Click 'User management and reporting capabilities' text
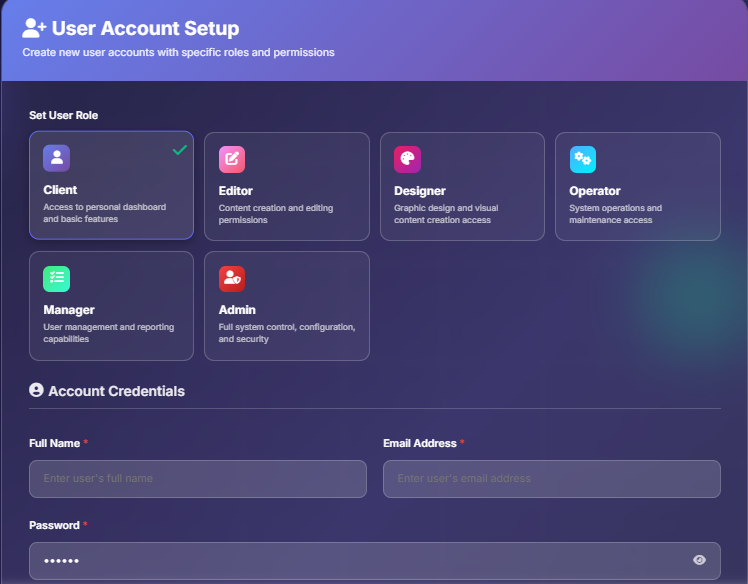Viewport: 748px width, 584px height. coord(108,333)
